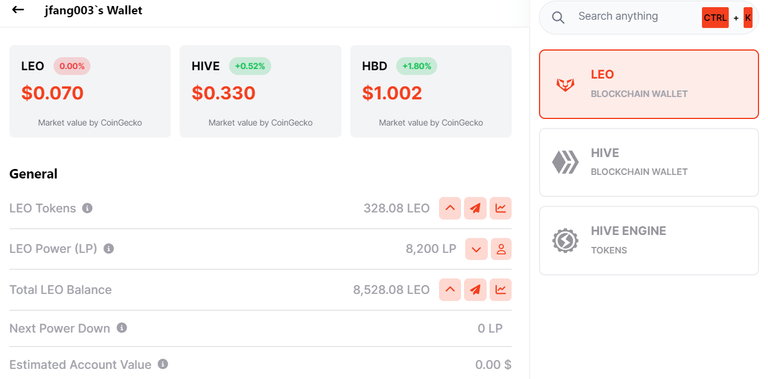Click the LEO 0.00% change badge

point(72,66)
